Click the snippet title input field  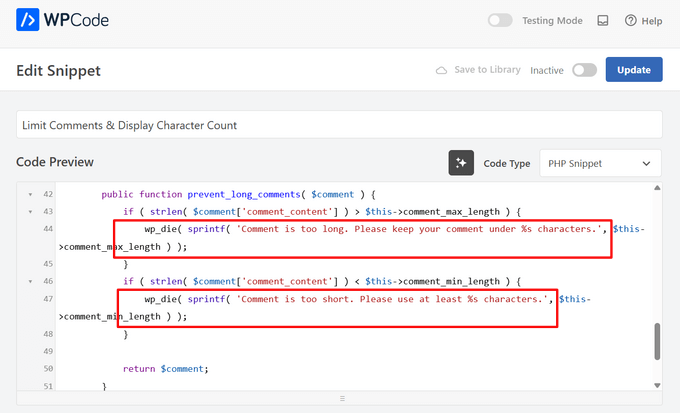coord(339,125)
